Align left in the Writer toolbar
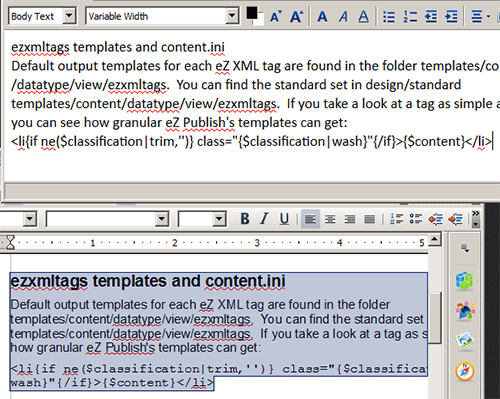Viewport: 500px width, 399px height. coord(310,219)
